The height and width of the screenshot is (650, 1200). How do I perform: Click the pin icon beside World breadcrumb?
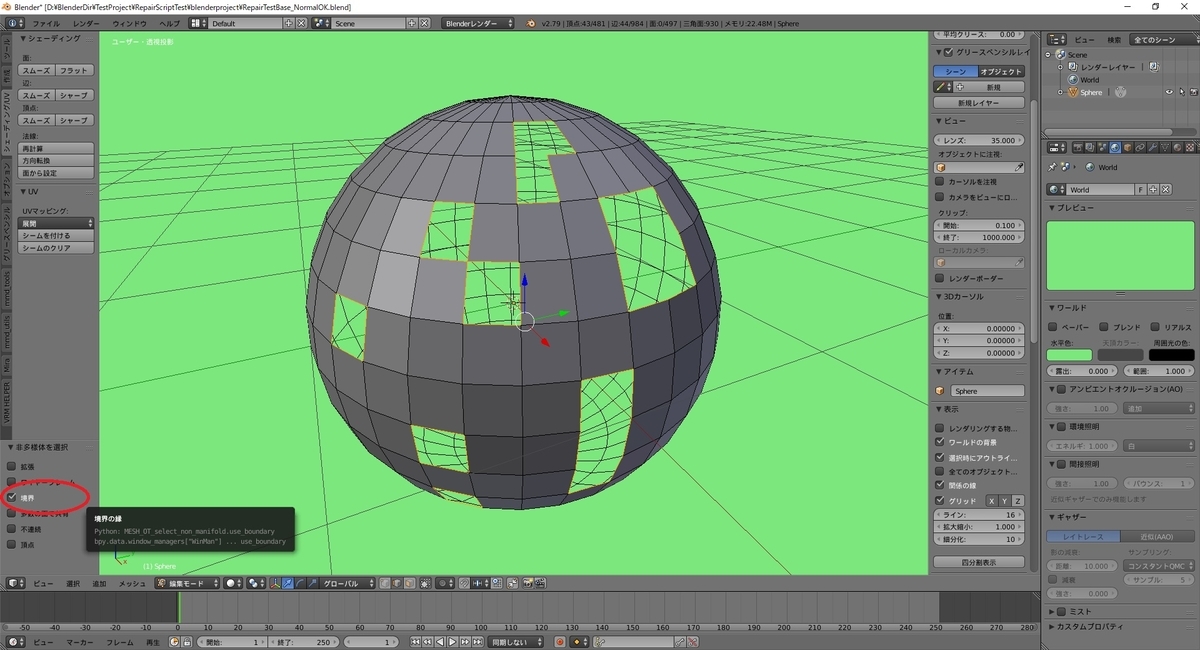click(1052, 167)
